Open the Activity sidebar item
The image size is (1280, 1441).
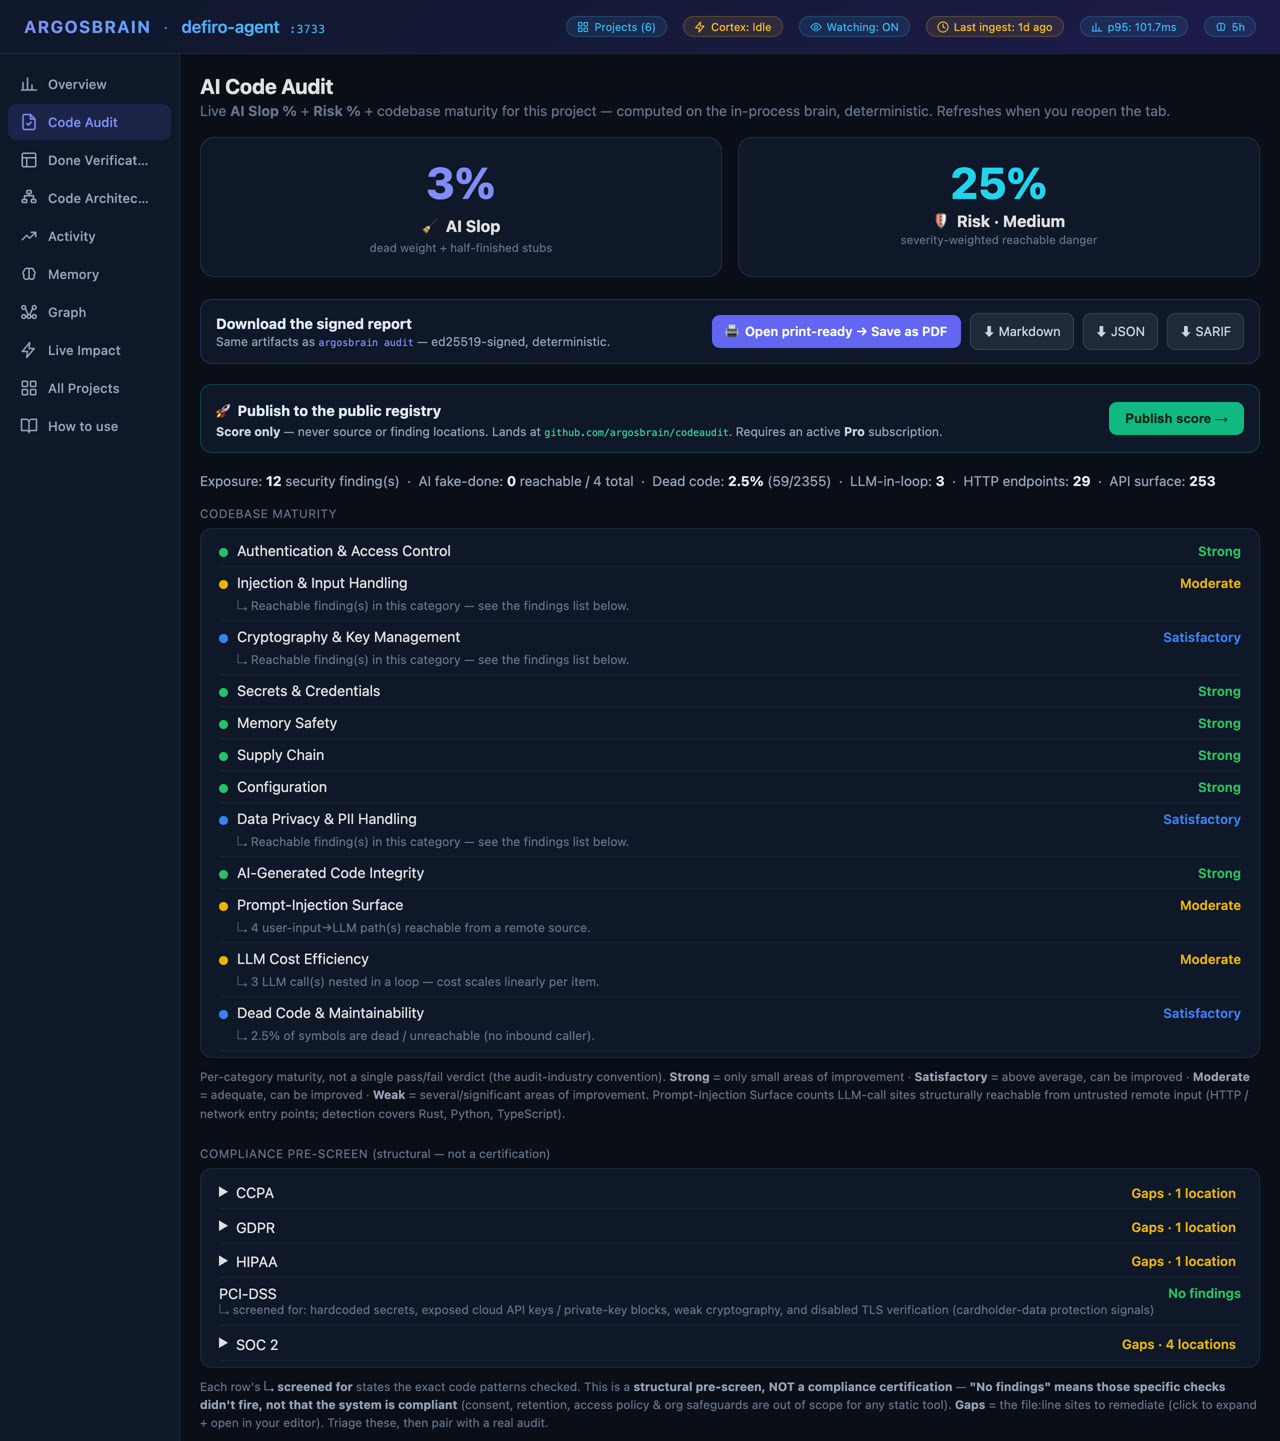tap(89, 236)
